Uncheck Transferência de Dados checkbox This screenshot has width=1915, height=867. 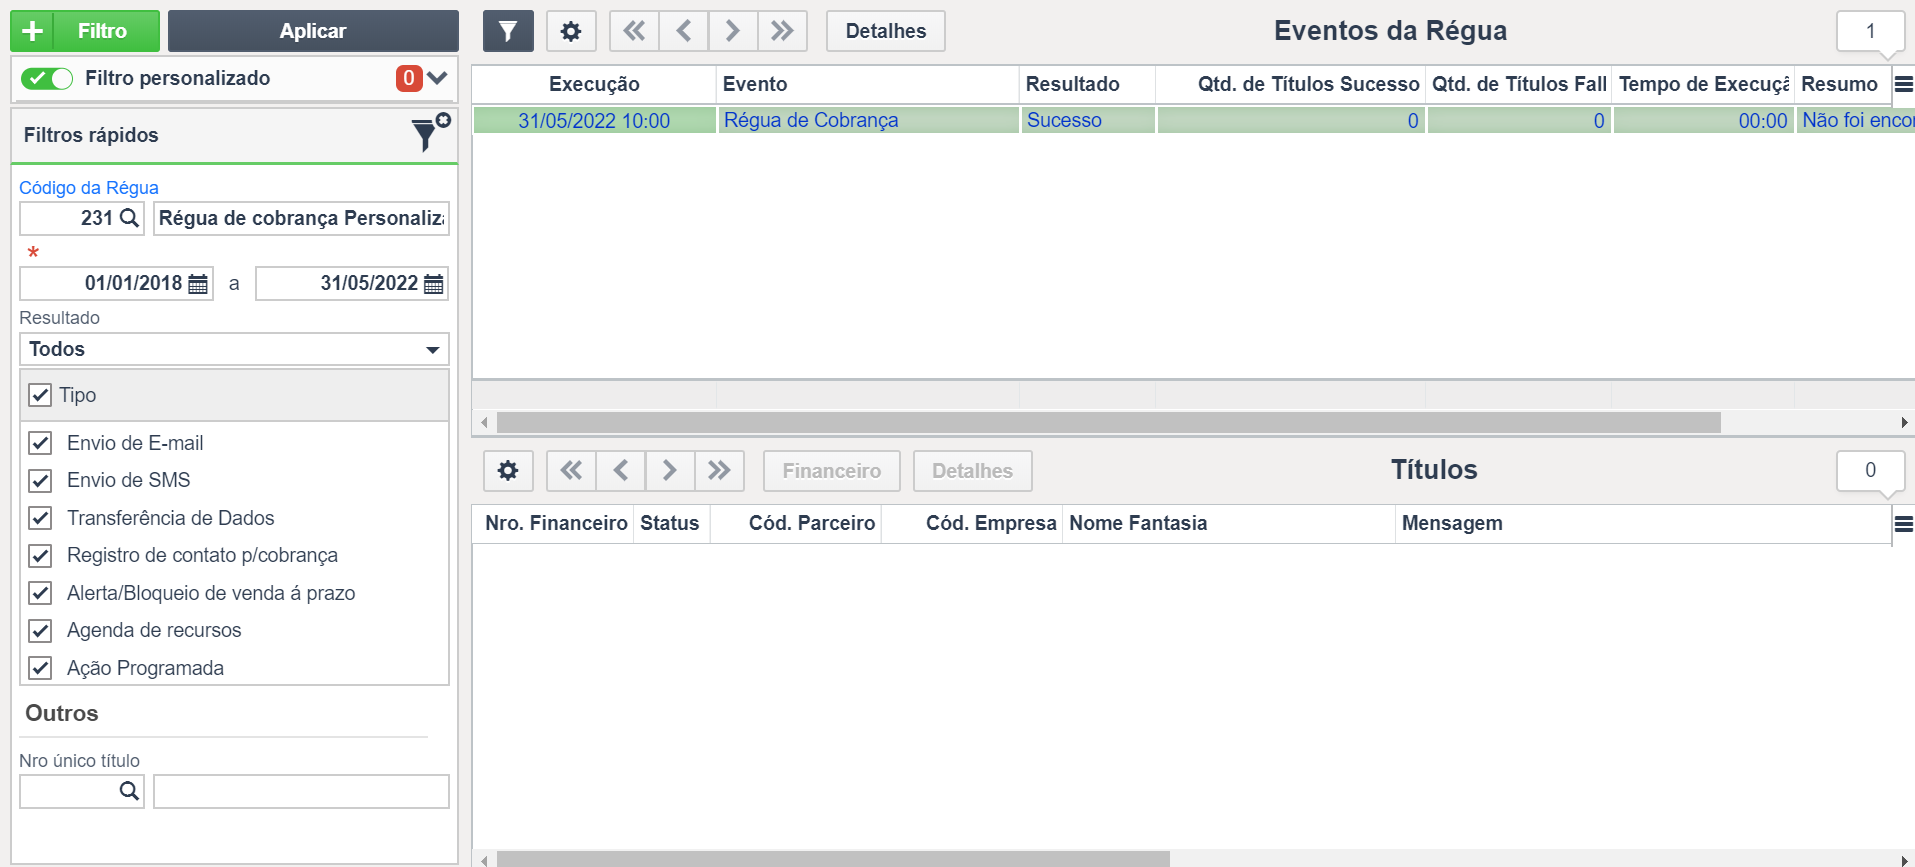[x=40, y=518]
